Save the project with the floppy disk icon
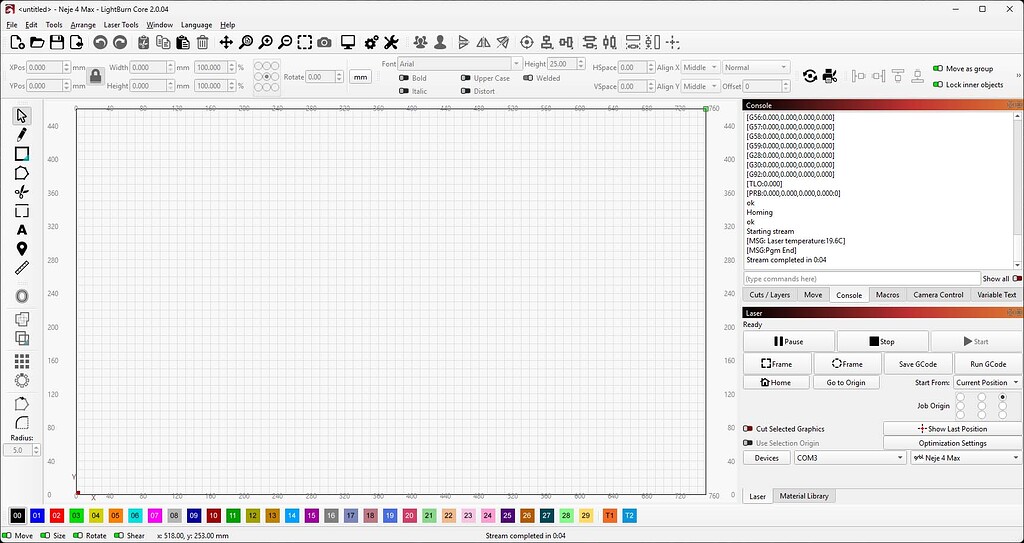This screenshot has width=1024, height=543. 57,42
